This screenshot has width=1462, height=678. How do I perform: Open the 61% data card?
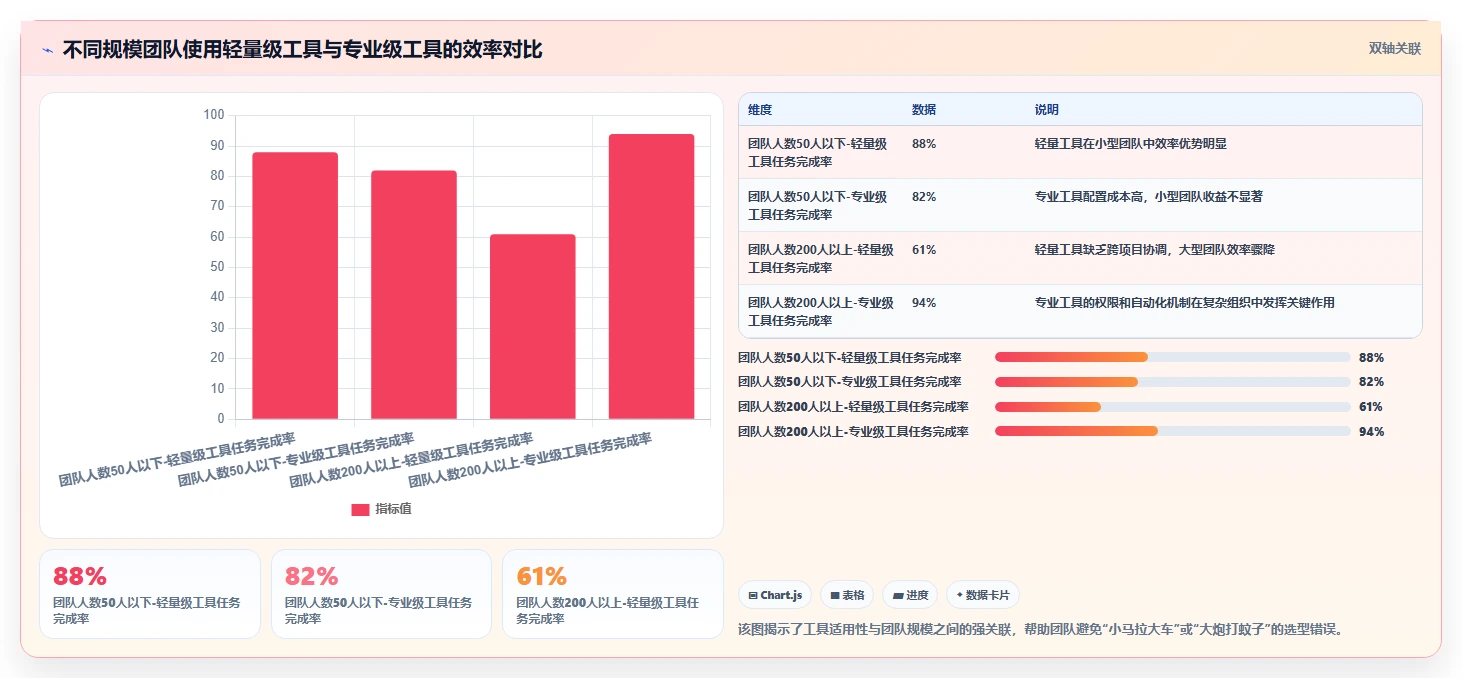(612, 594)
